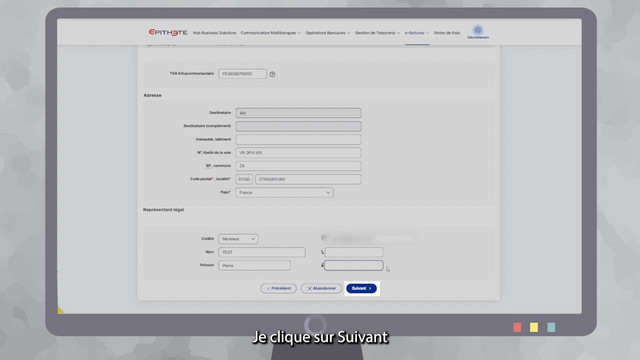Image resolution: width=640 pixels, height=360 pixels.
Task: Click the Hub Business Solutions link
Action: coord(214,33)
